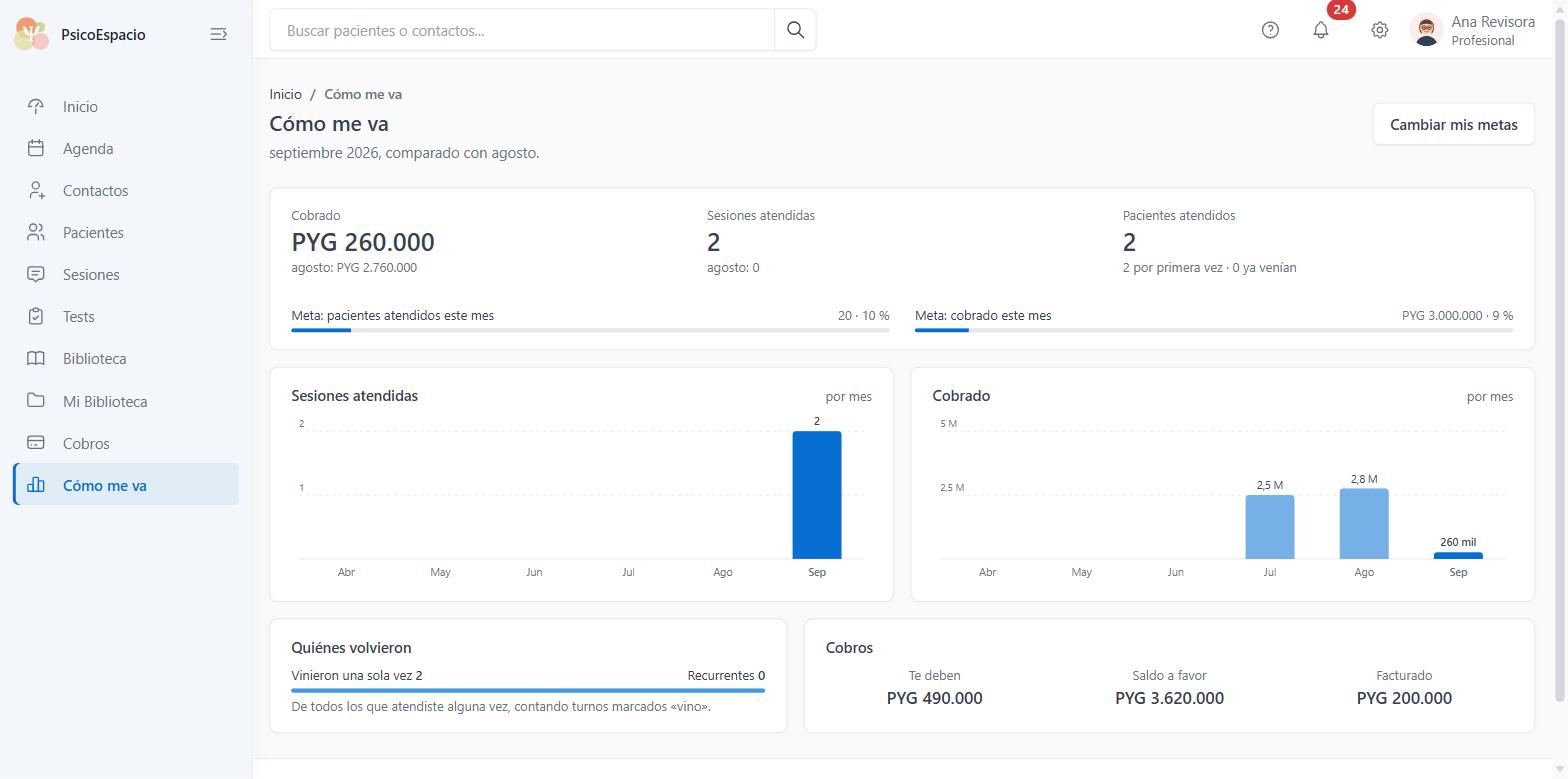This screenshot has width=1568, height=779.
Task: Click the Inicio breadcrumb link
Action: [x=285, y=94]
